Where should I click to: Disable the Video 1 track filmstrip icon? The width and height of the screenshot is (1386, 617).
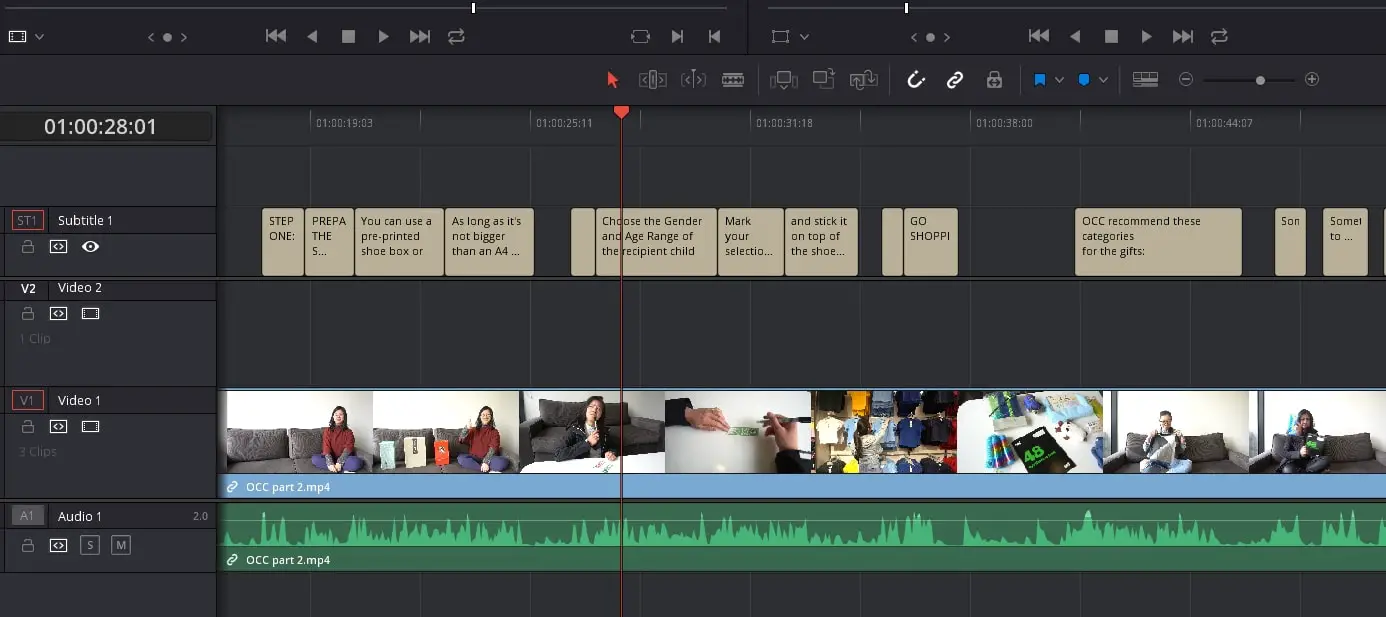point(90,426)
